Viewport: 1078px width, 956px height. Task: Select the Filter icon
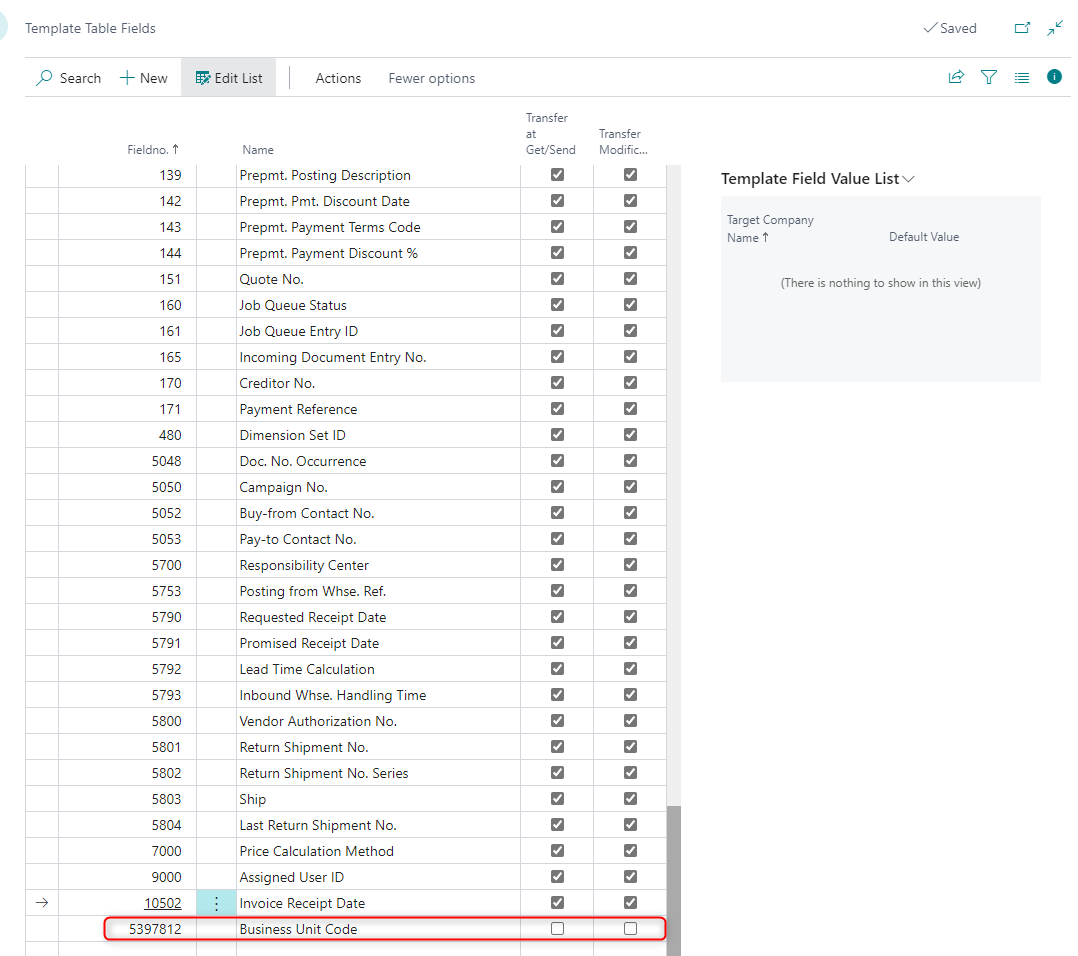[x=989, y=77]
